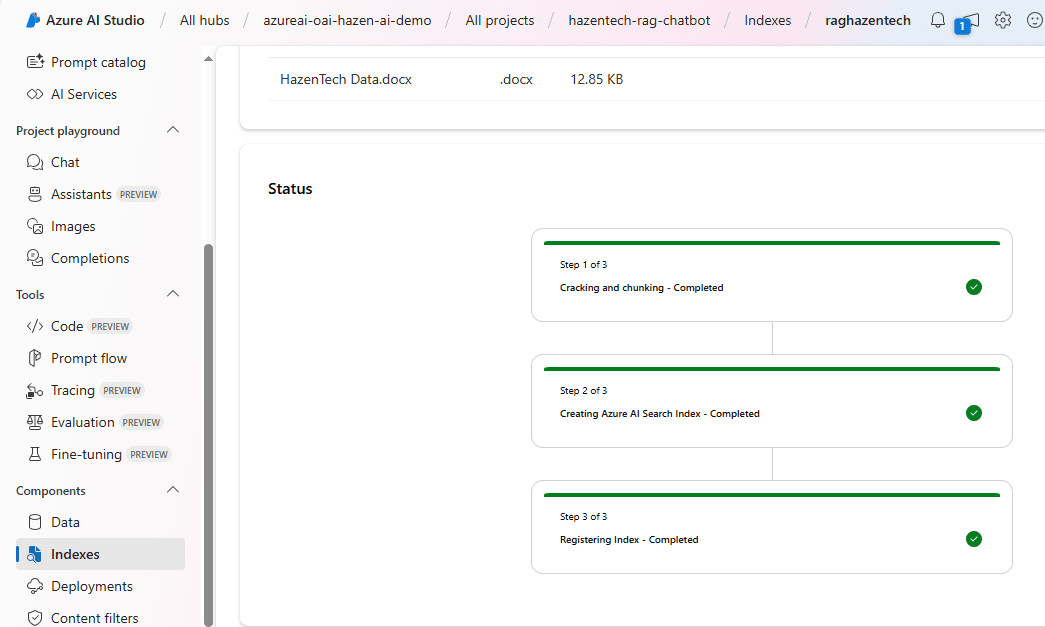Open Tracing in the Tools section
Viewport: 1045px width, 627px height.
[x=73, y=390]
